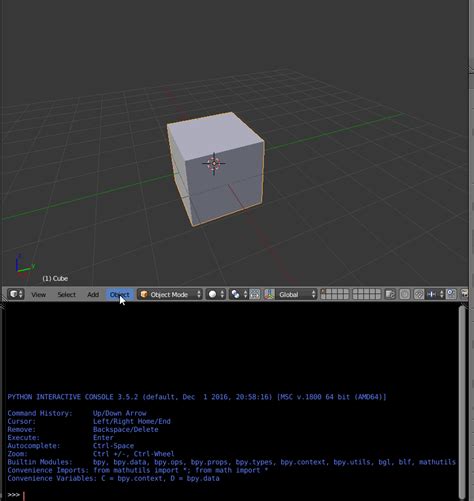The image size is (474, 501).
Task: Click the first block of scene layer buttons
Action: (335, 294)
